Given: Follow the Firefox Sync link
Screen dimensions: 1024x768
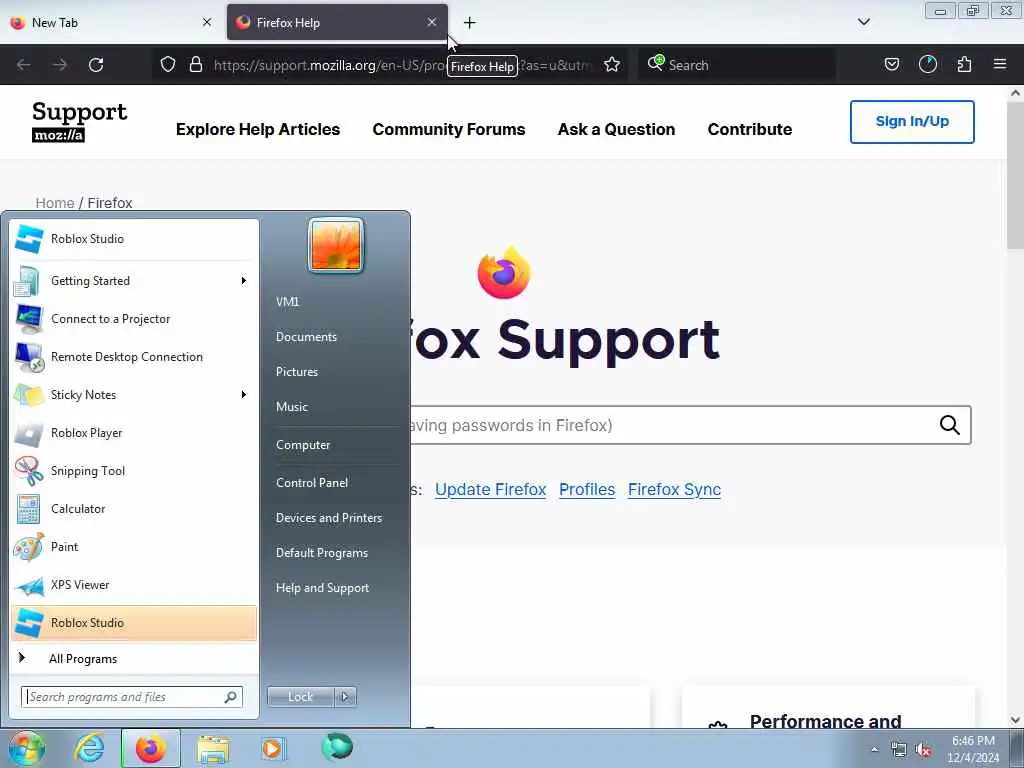Looking at the screenshot, I should [674, 489].
